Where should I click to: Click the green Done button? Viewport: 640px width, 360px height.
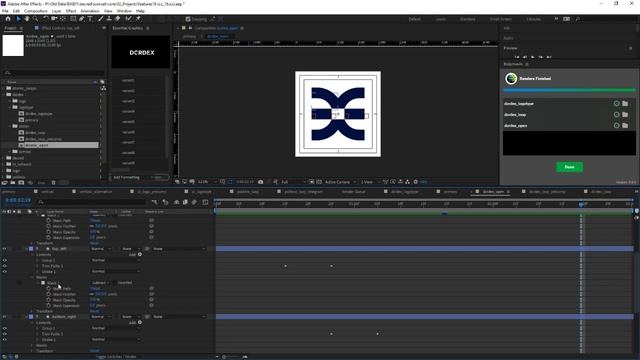pyautogui.click(x=569, y=167)
